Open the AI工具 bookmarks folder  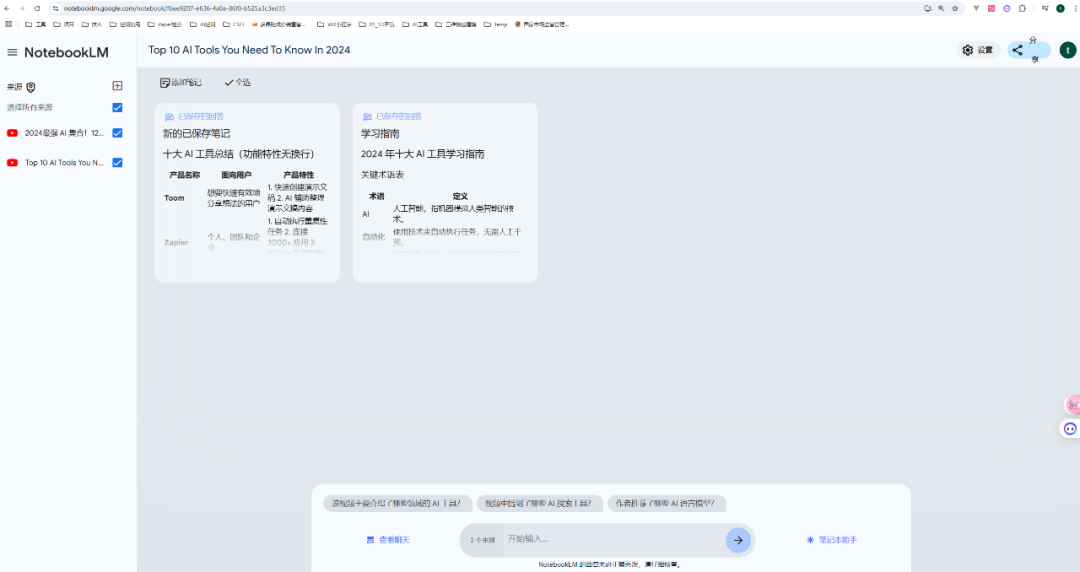[415, 24]
